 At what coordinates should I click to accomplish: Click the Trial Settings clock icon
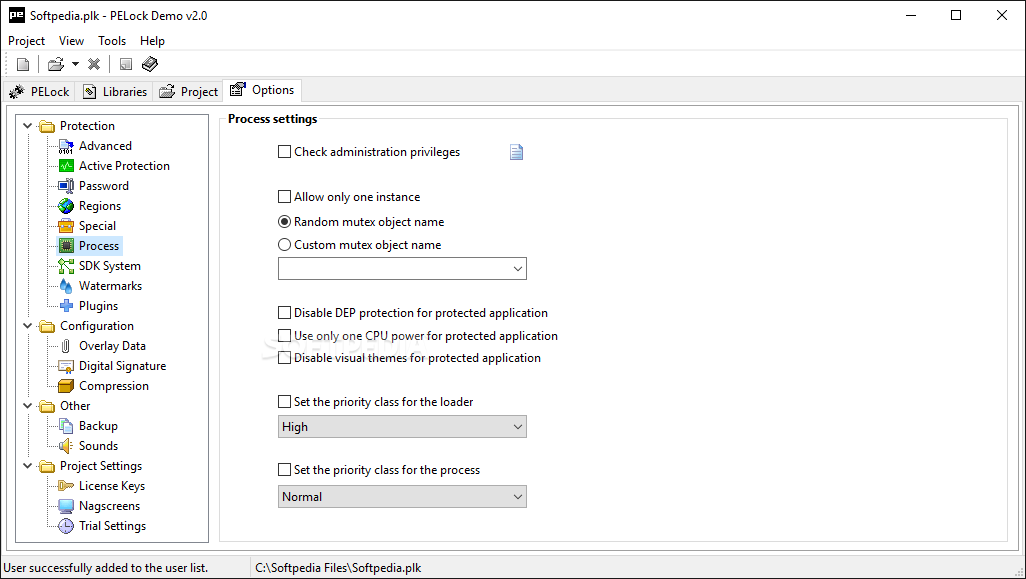[x=66, y=526]
